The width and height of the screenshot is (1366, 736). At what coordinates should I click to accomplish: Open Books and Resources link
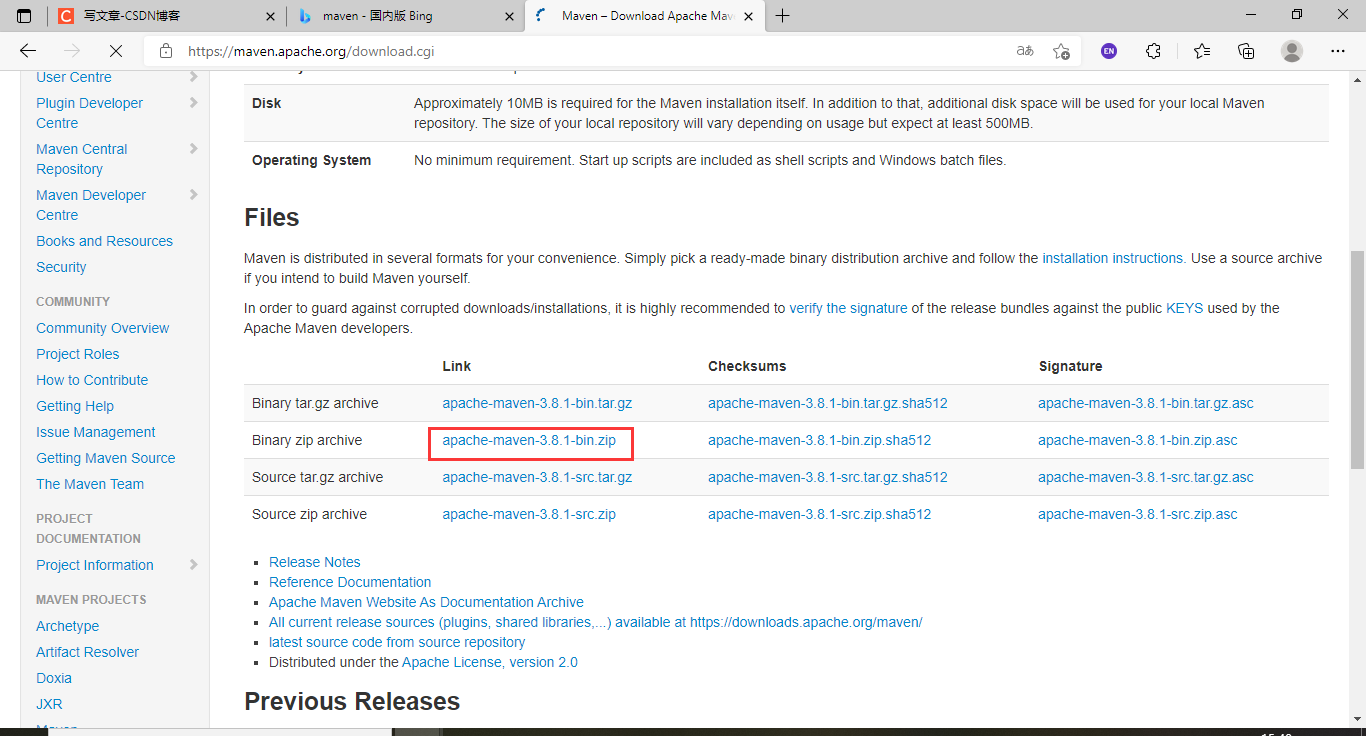pos(104,241)
